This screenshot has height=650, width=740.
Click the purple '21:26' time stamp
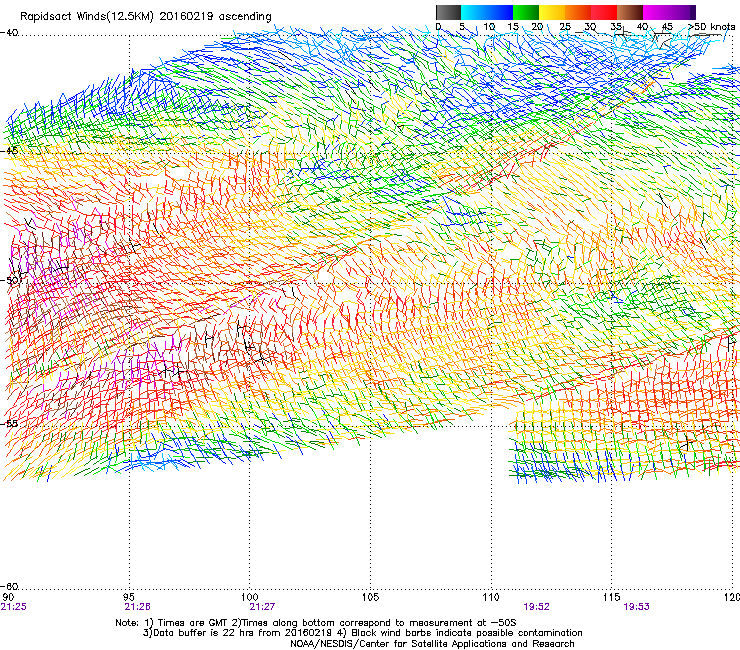click(137, 607)
